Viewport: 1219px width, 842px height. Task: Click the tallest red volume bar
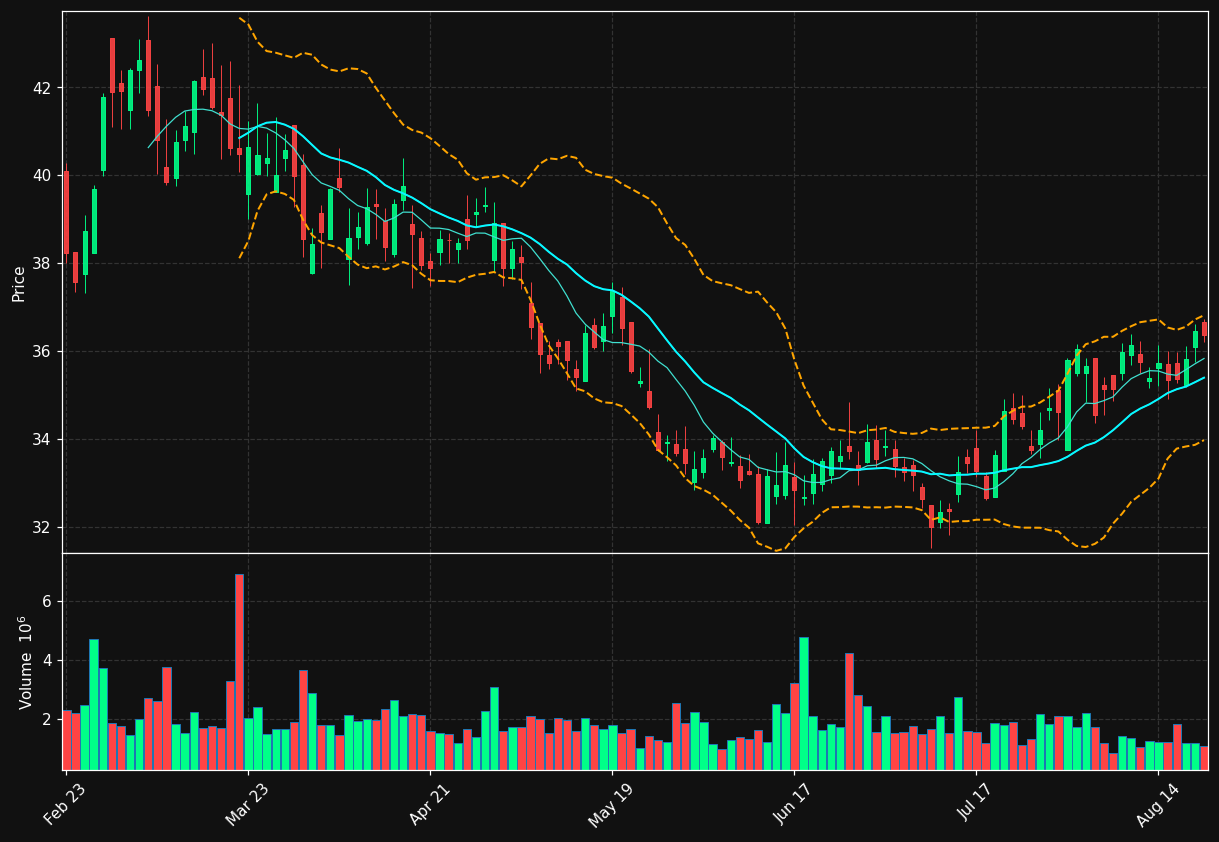pyautogui.click(x=239, y=672)
